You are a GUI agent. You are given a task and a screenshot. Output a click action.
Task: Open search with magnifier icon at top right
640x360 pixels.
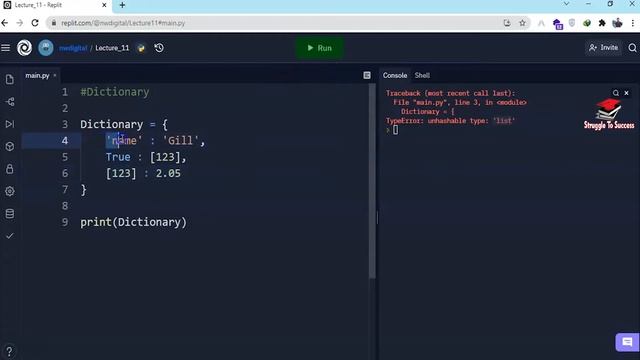[x=632, y=48]
